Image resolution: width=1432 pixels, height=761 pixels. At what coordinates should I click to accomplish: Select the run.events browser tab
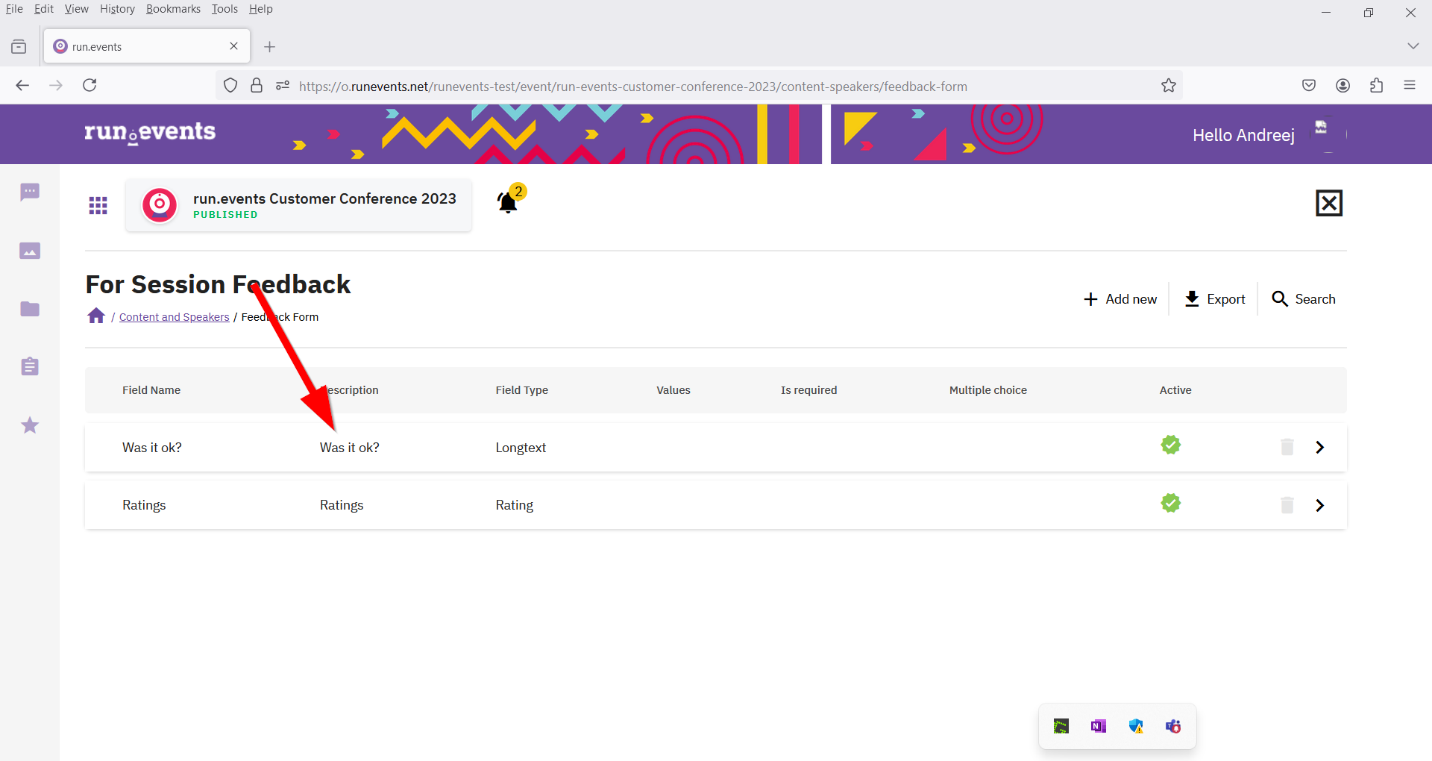point(146,47)
